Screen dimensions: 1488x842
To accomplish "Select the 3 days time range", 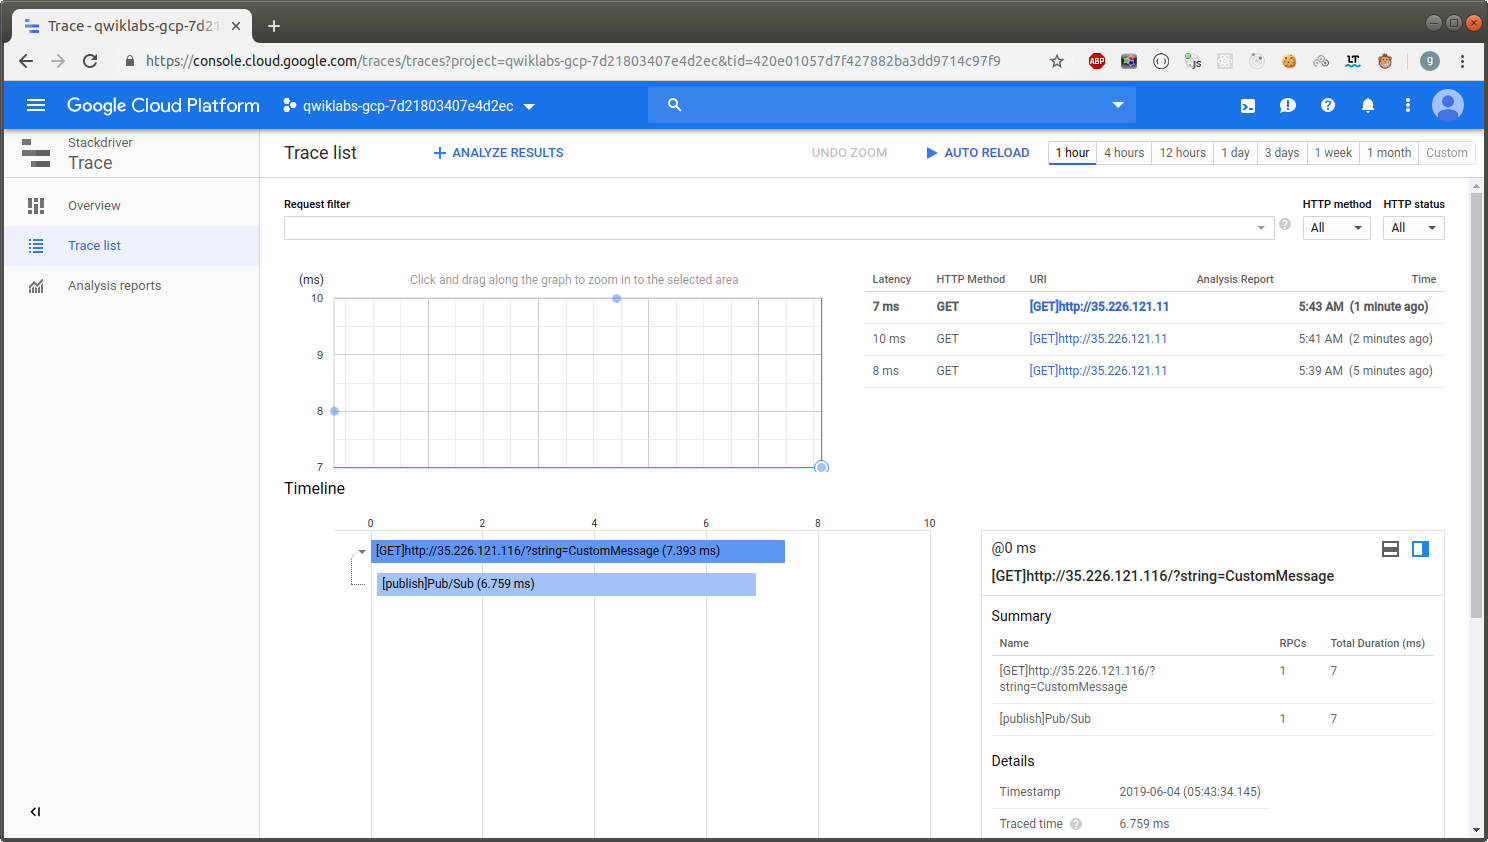I will coord(1282,153).
